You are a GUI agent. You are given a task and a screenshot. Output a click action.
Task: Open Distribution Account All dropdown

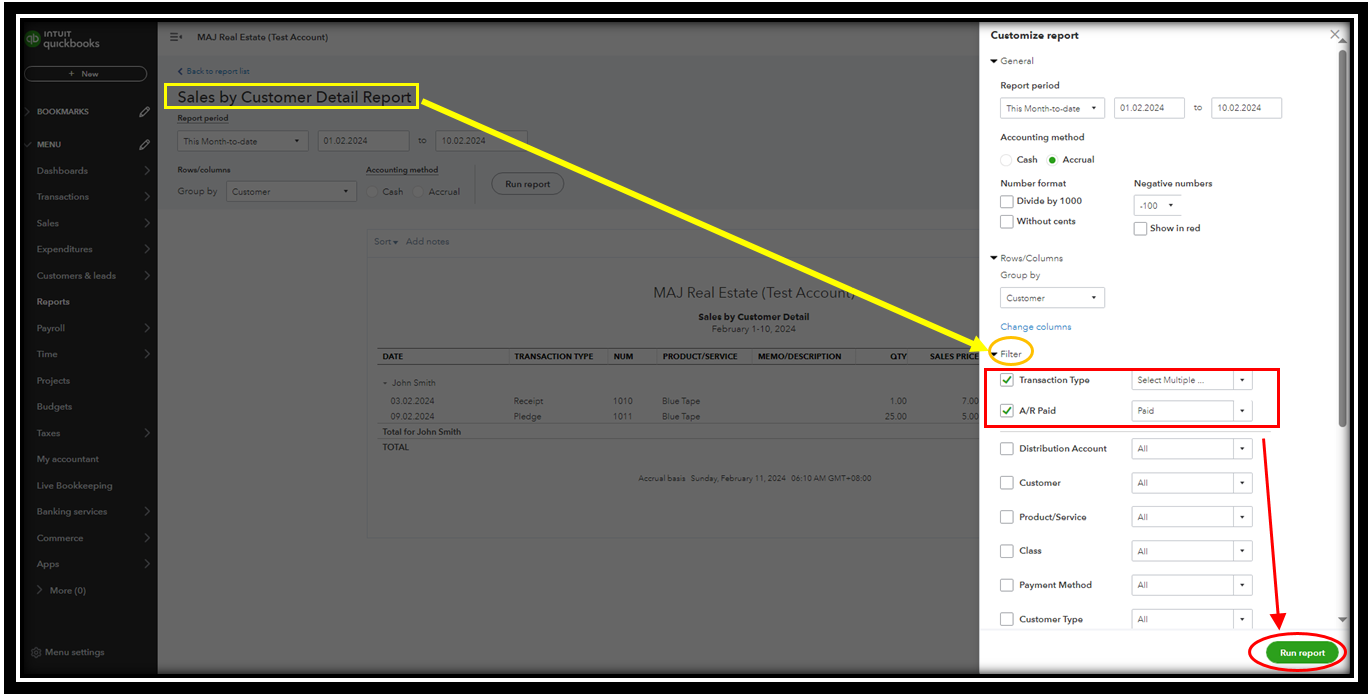(1192, 449)
